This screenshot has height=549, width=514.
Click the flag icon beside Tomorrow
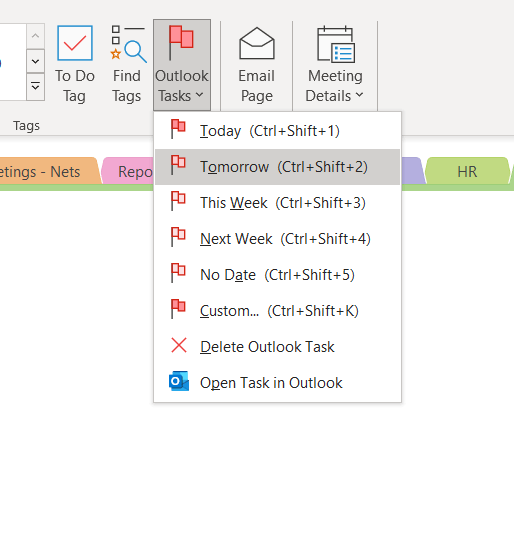pos(178,165)
